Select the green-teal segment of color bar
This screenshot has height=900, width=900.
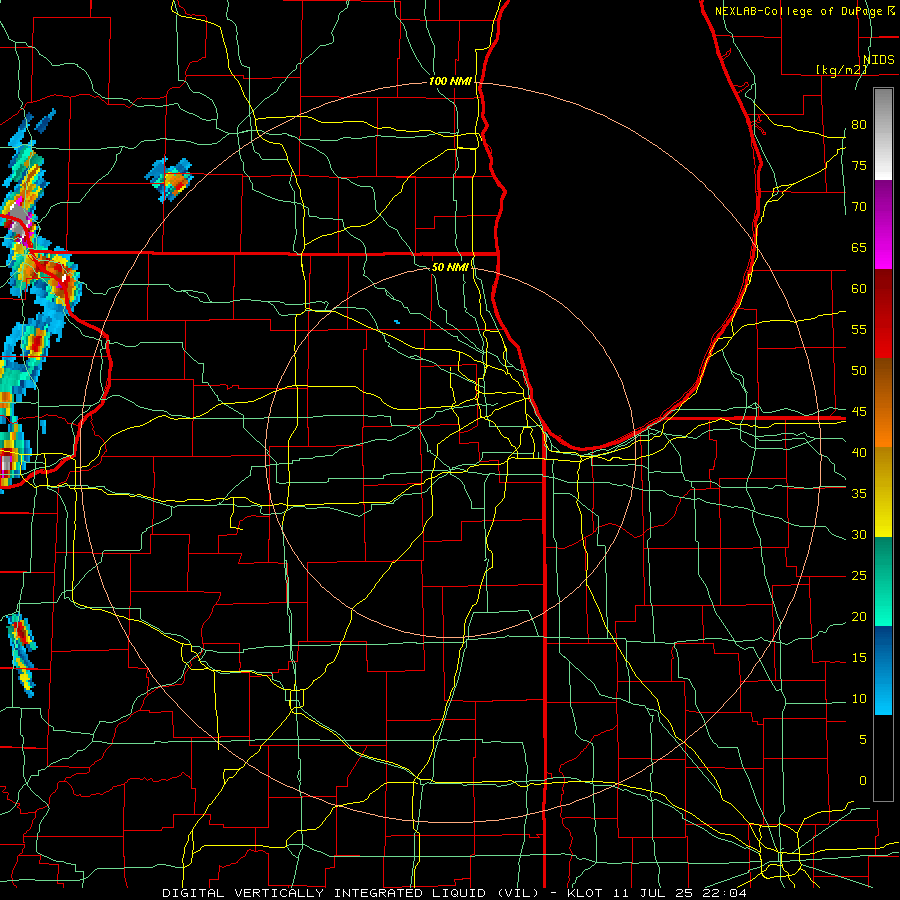click(x=883, y=581)
